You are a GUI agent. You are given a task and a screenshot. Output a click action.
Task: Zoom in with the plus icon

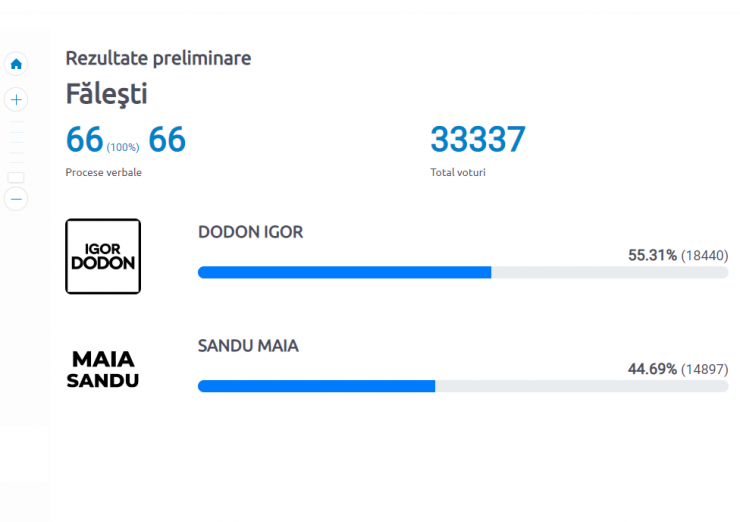[16, 100]
